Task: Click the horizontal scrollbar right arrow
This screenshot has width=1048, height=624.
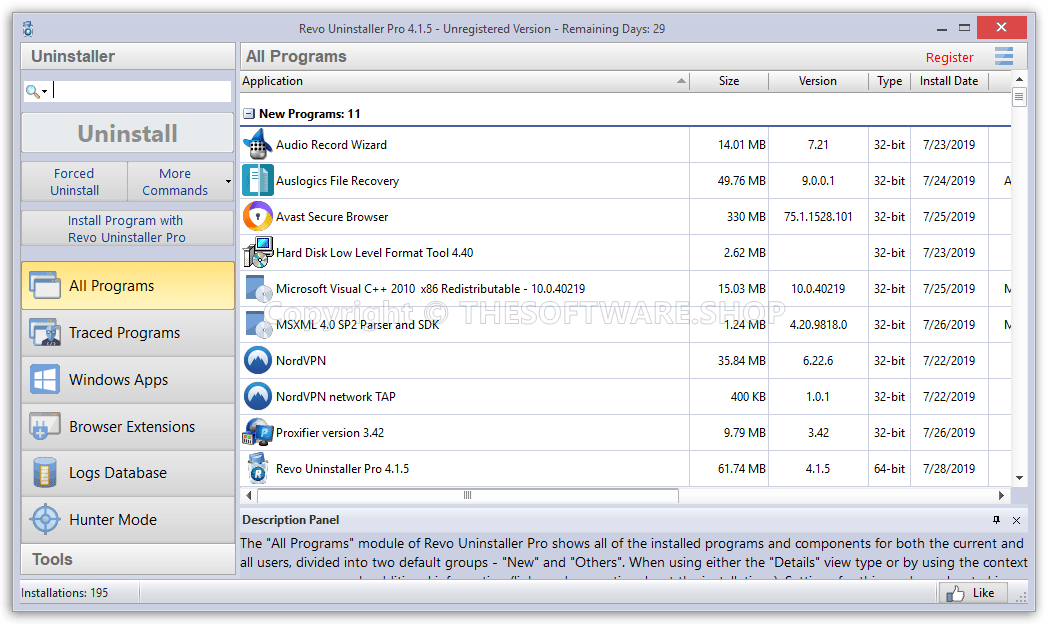Action: tap(1001, 495)
